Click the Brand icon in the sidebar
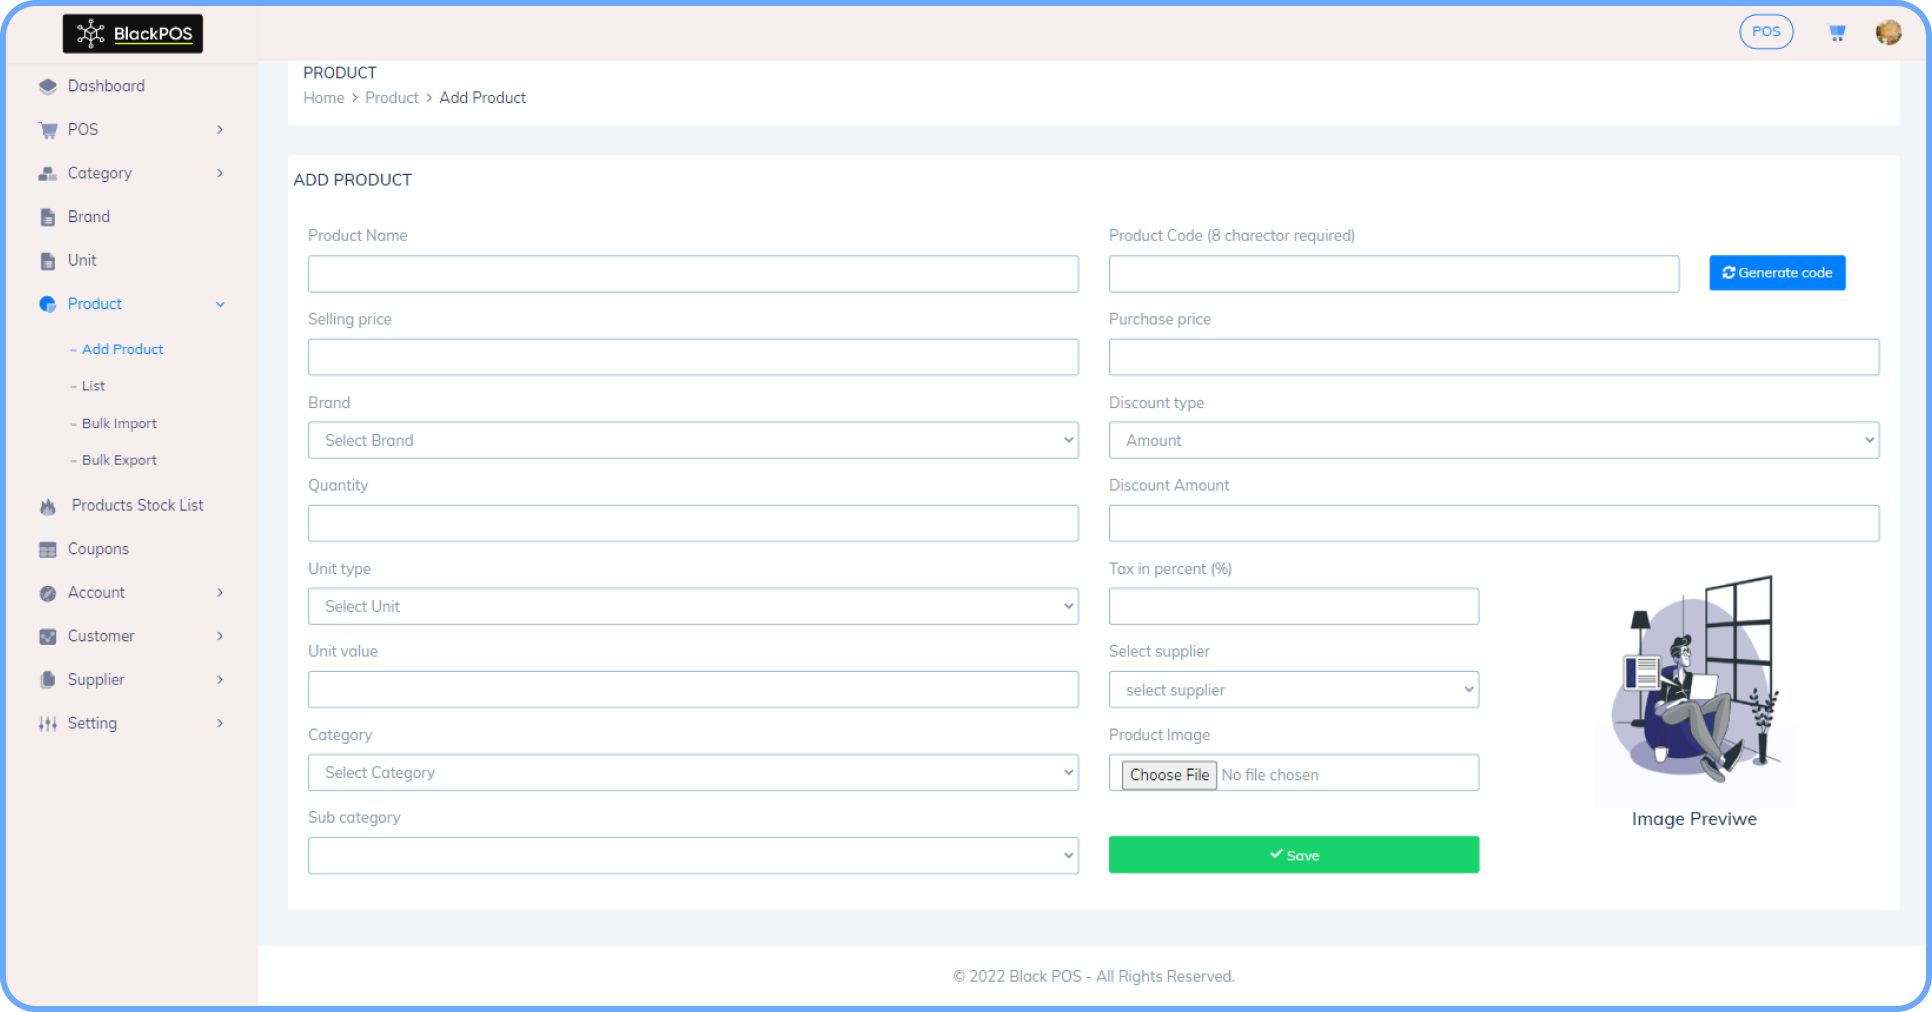 click(47, 216)
